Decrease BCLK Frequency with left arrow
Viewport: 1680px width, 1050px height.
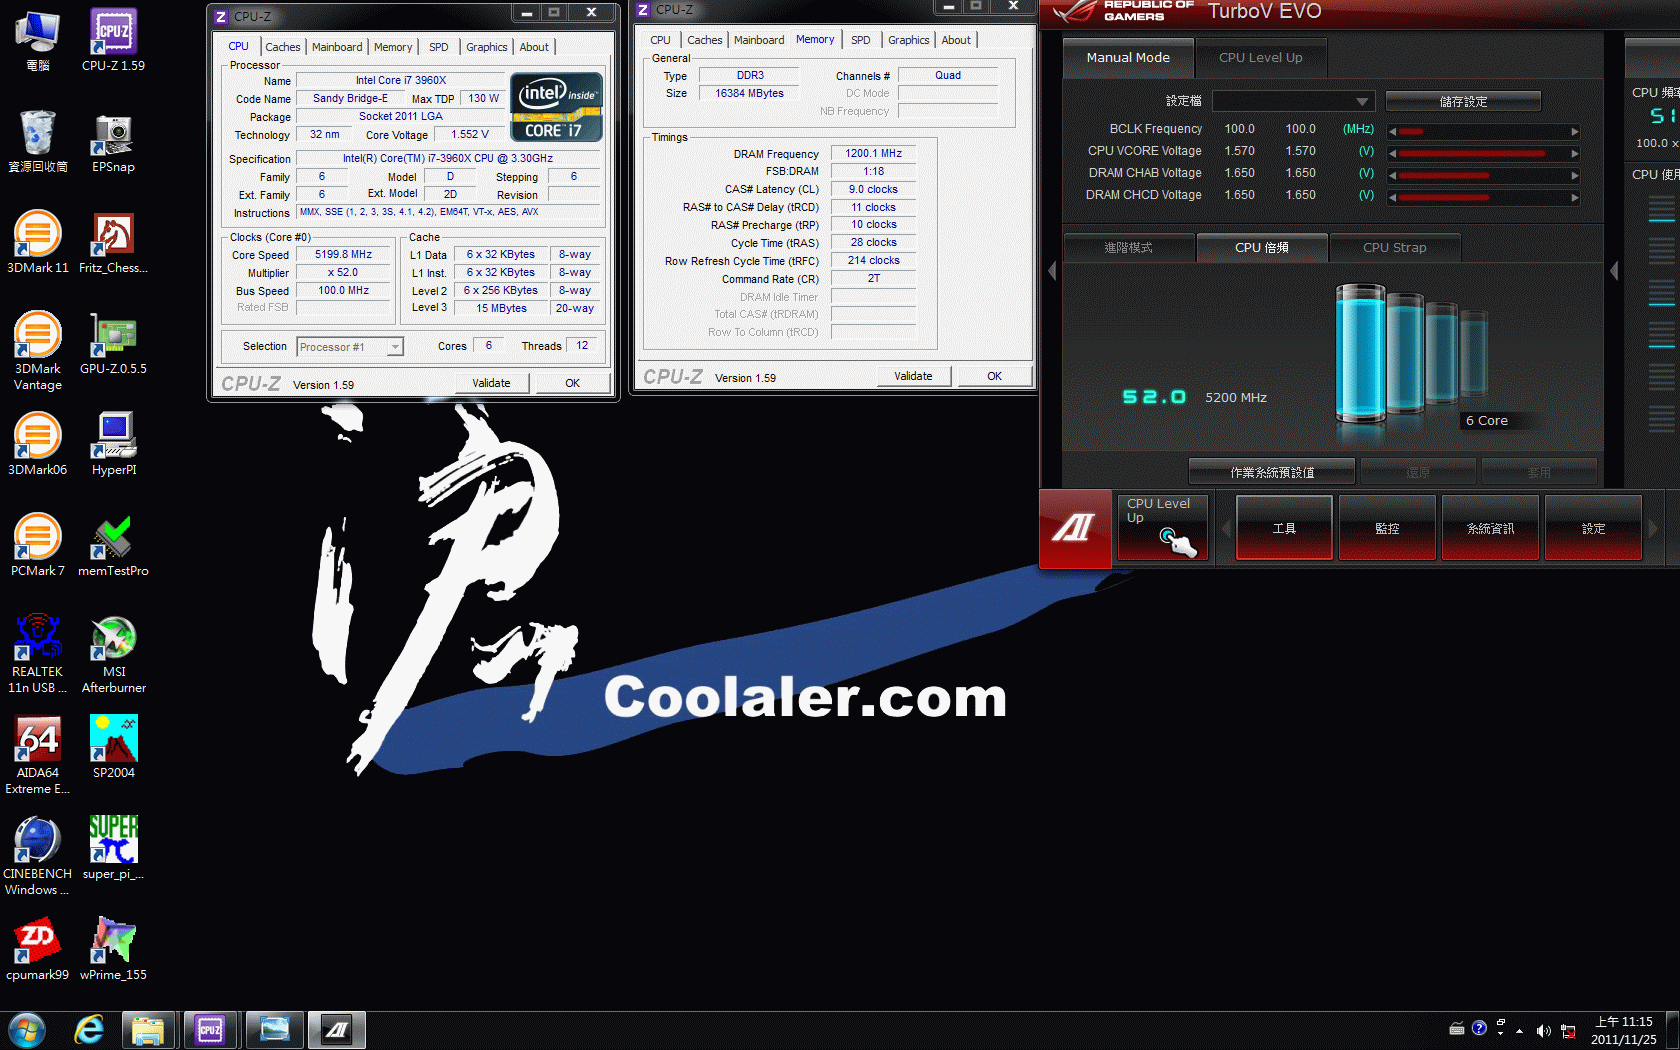(1392, 131)
